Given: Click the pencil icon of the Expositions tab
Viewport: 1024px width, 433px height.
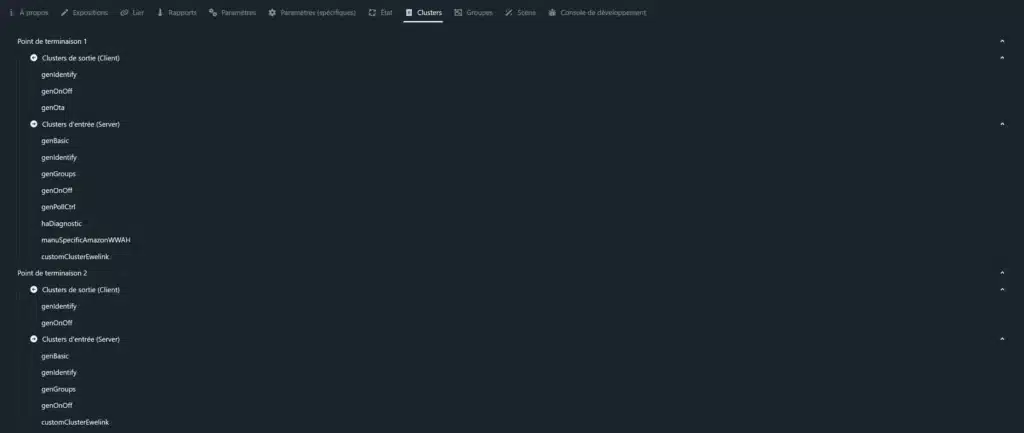Looking at the screenshot, I should pyautogui.click(x=65, y=13).
